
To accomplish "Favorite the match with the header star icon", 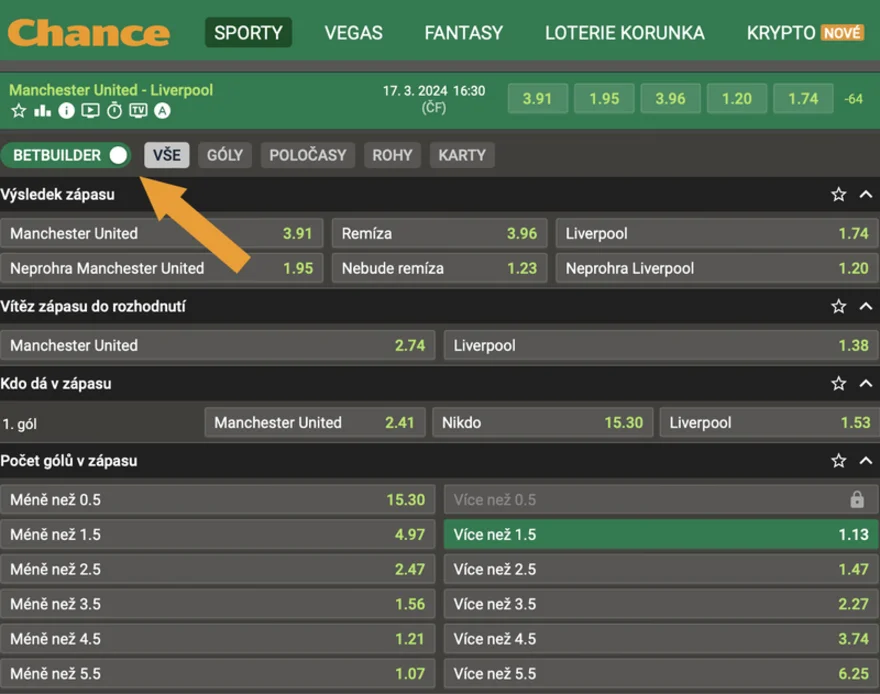I will [x=19, y=111].
